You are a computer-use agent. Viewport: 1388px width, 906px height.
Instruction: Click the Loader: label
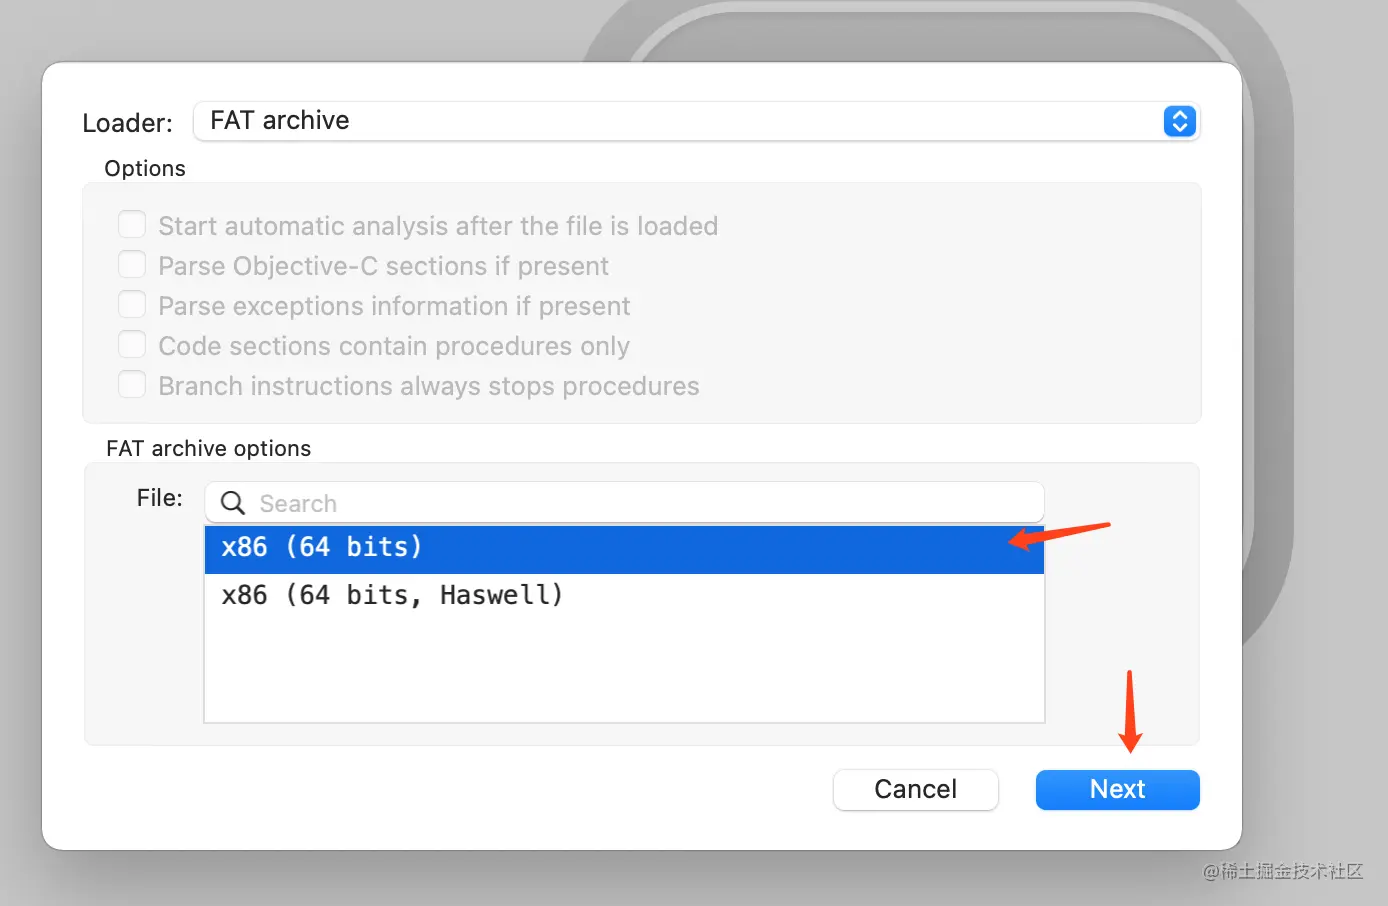127,123
